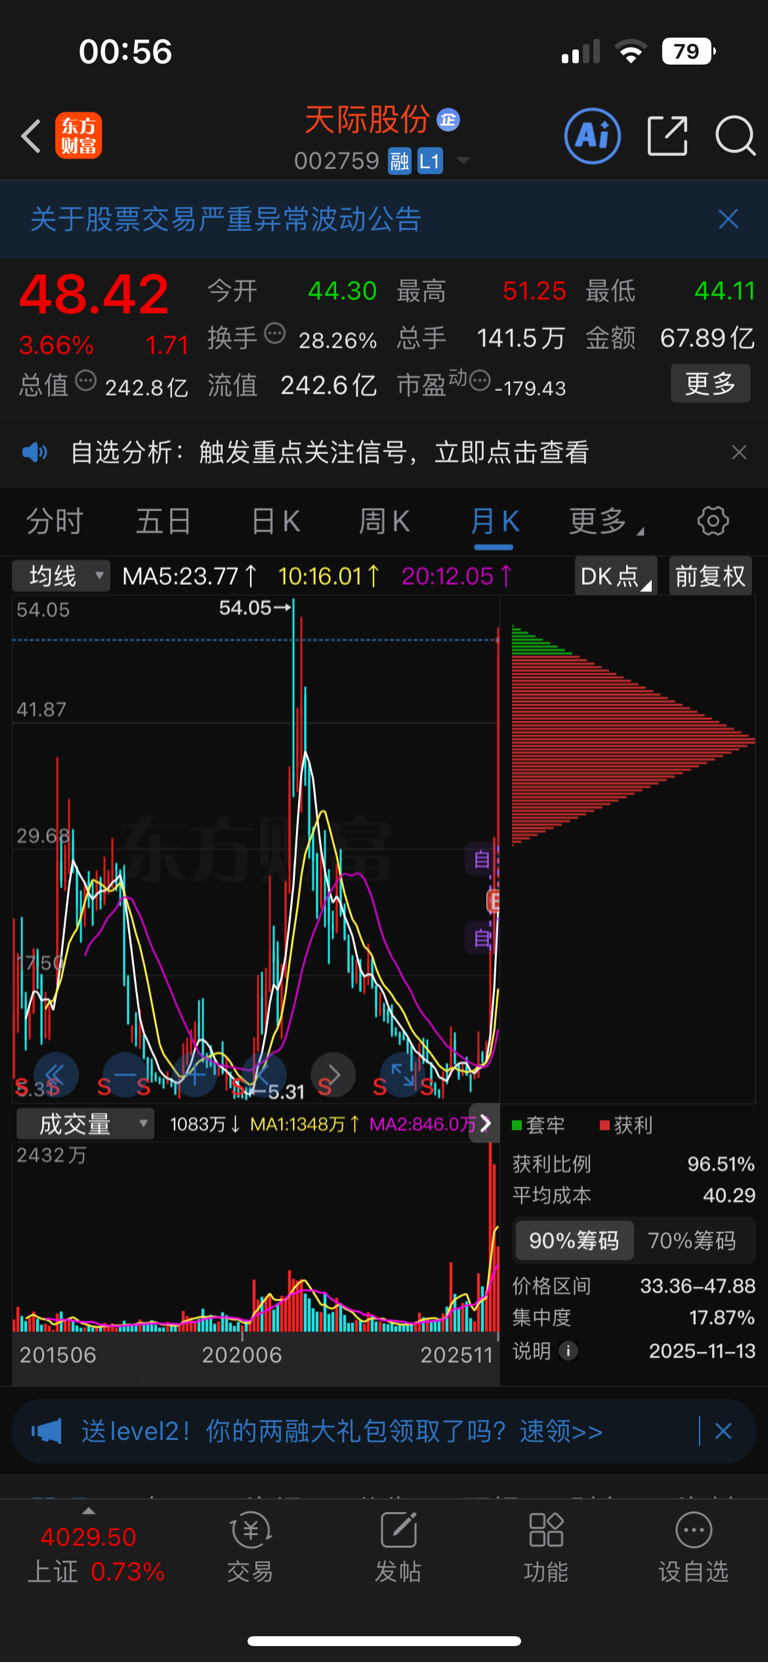Tap the 前复权 adjustment button
This screenshot has height=1663, width=768.
710,576
